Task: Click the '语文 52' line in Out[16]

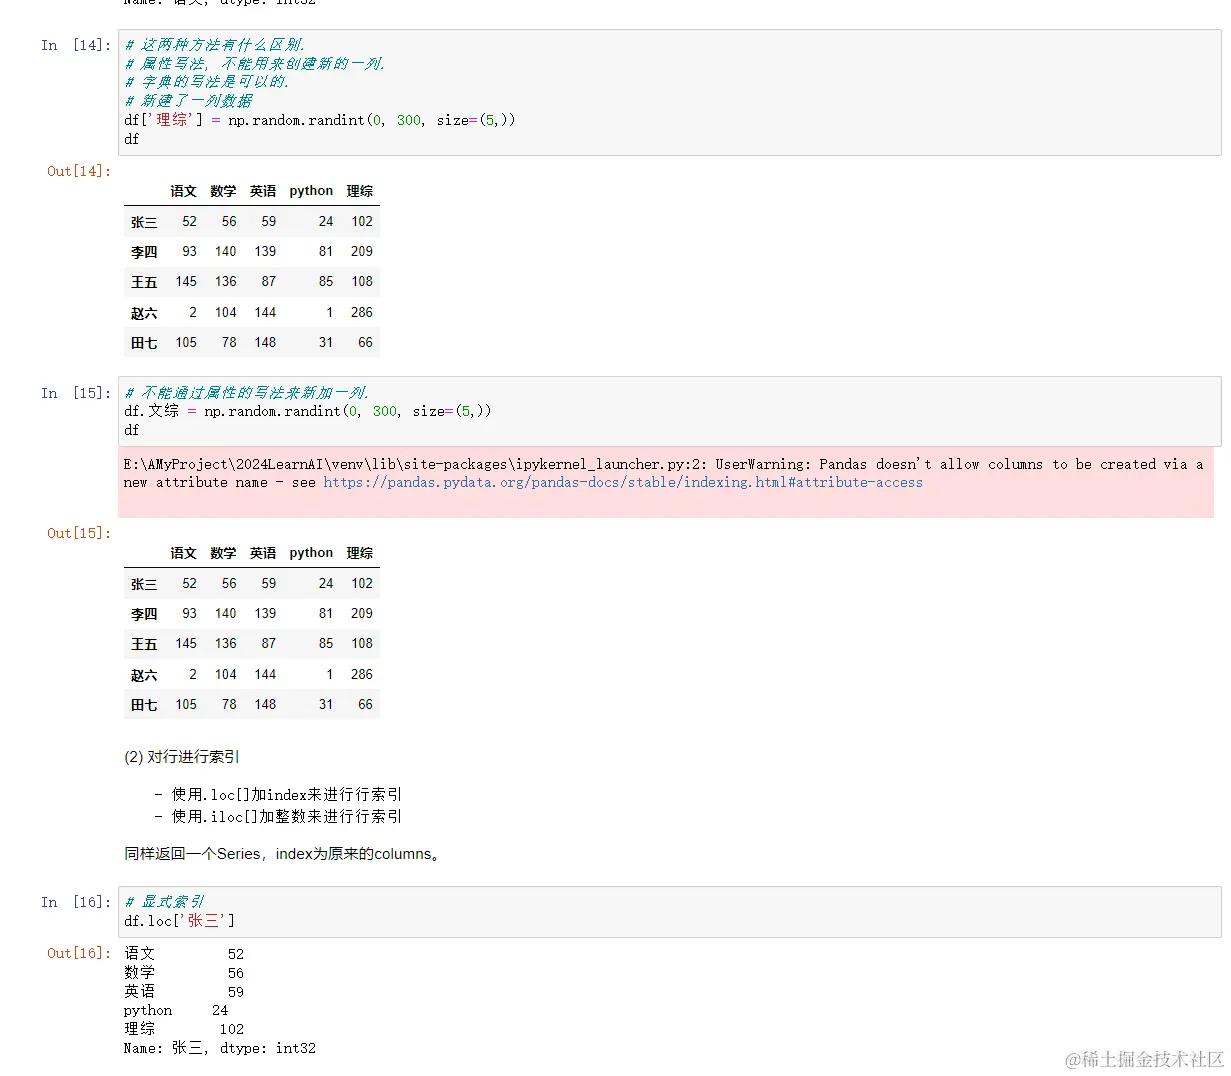Action: pyautogui.click(x=184, y=954)
